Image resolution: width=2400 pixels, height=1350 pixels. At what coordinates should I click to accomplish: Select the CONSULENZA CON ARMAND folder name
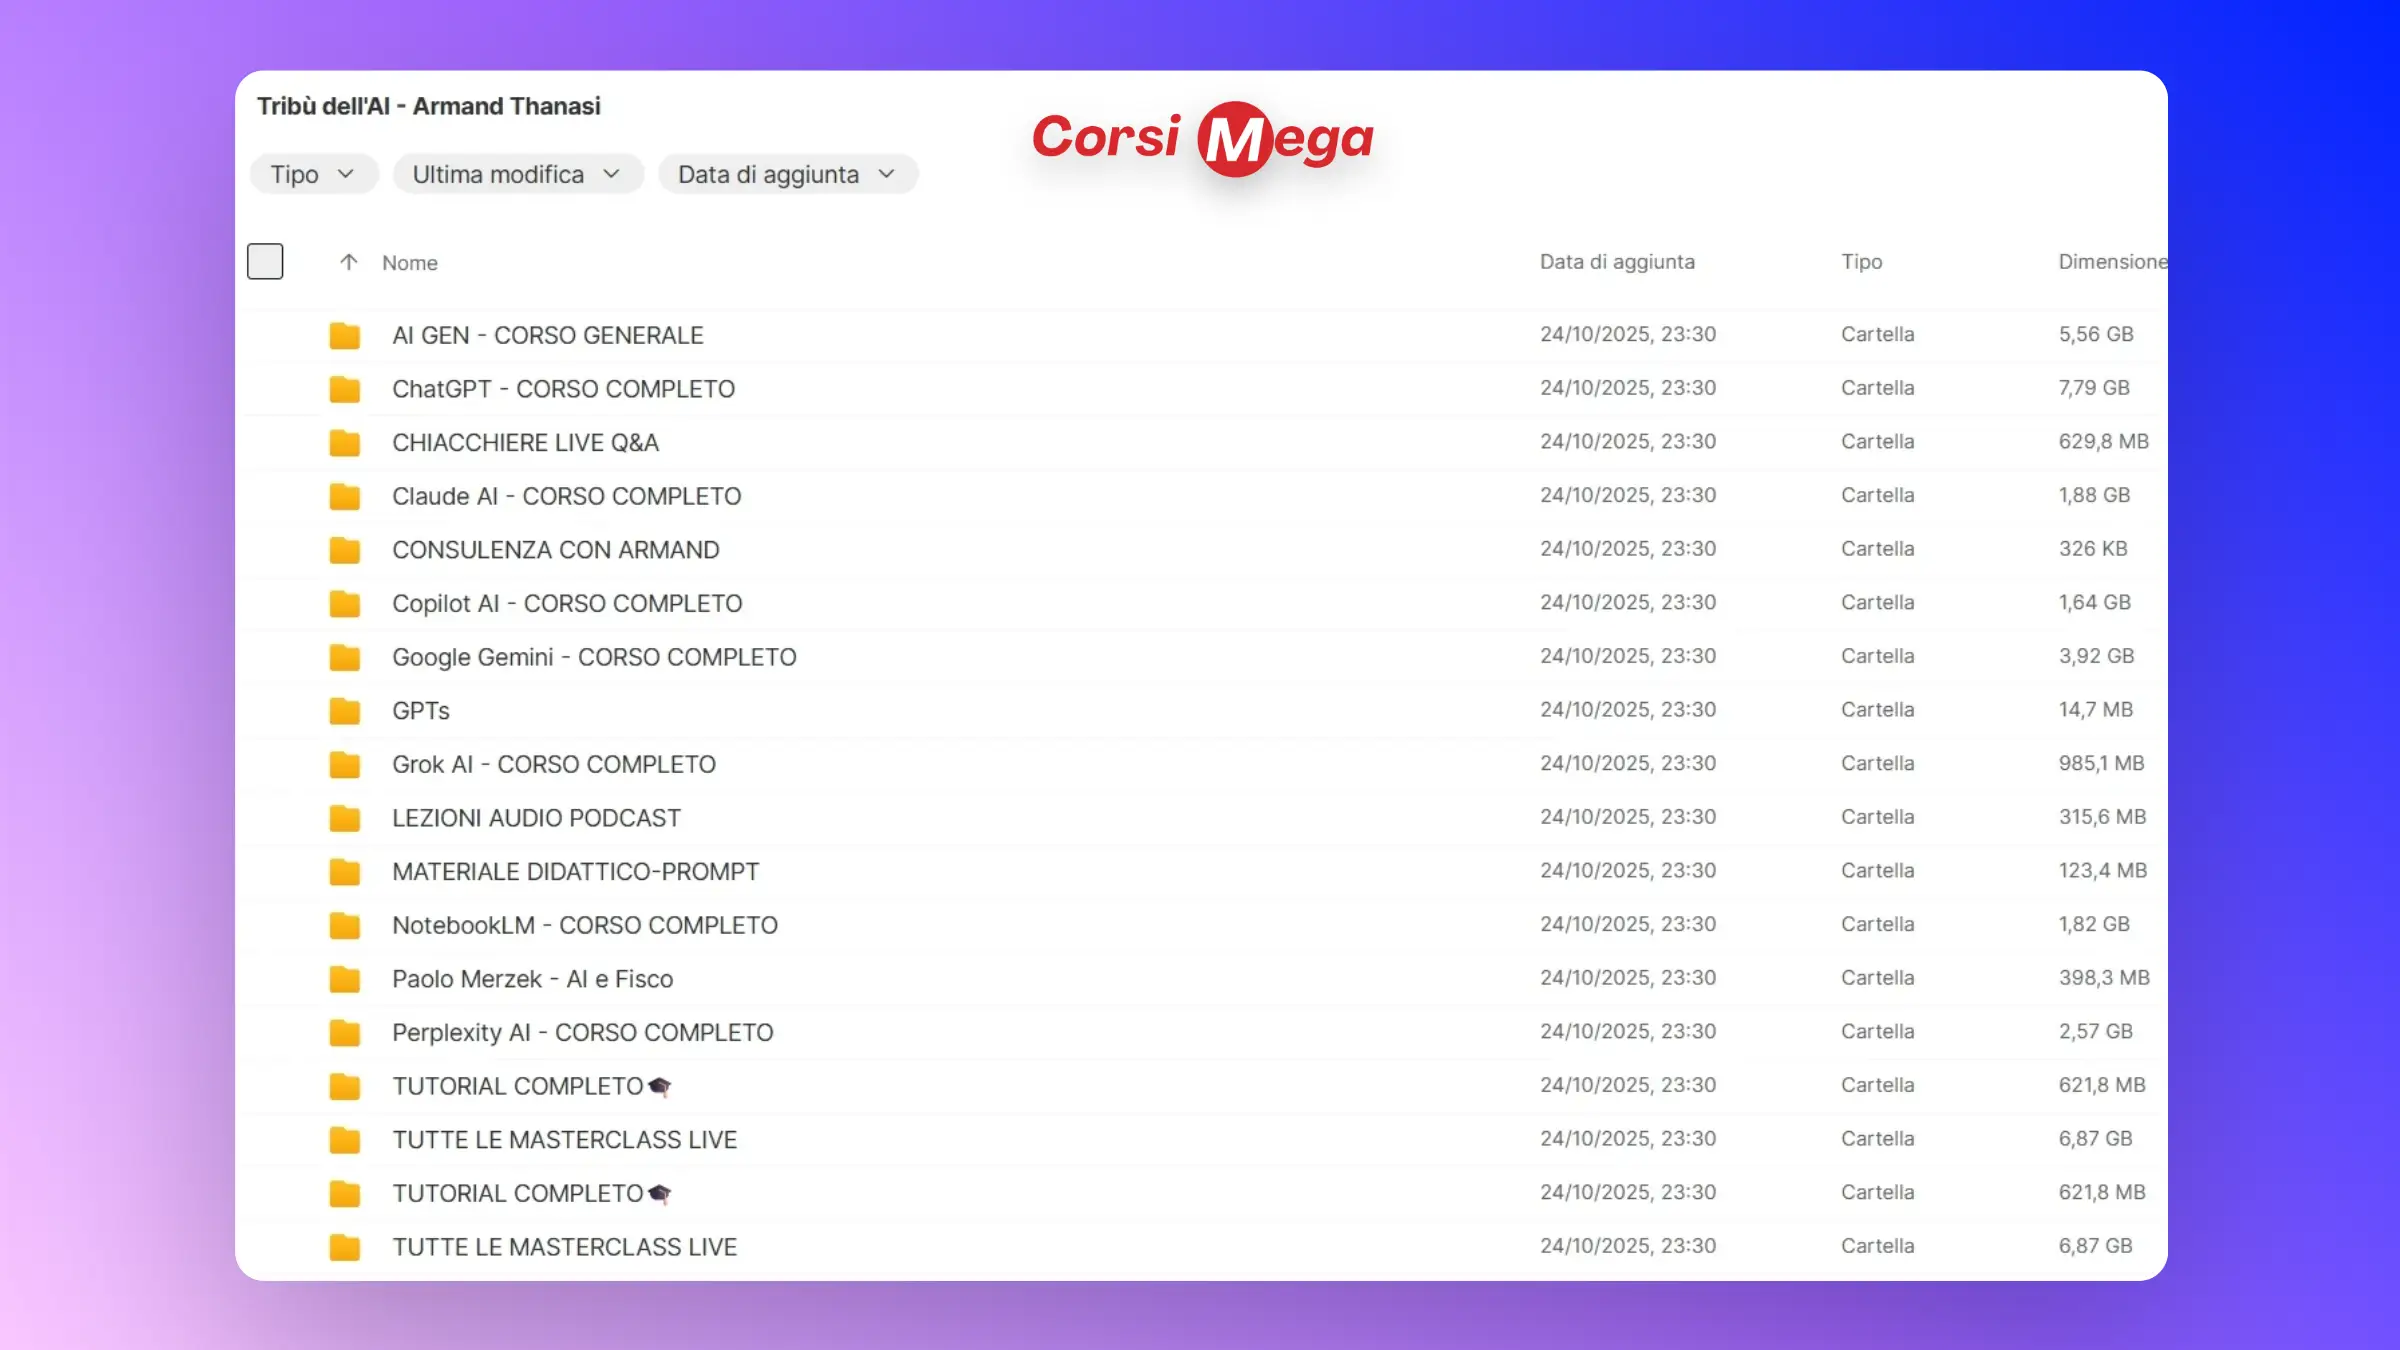click(555, 550)
